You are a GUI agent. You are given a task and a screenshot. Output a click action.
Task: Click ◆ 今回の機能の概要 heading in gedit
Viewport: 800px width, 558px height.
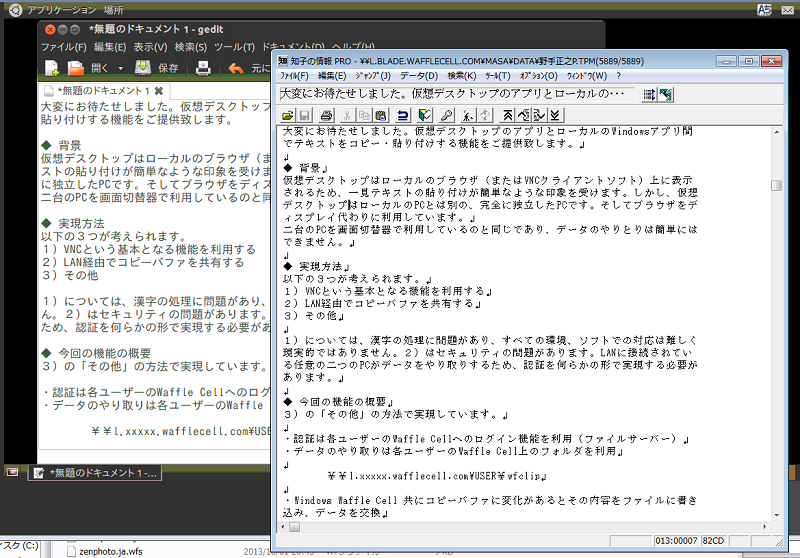coord(96,353)
